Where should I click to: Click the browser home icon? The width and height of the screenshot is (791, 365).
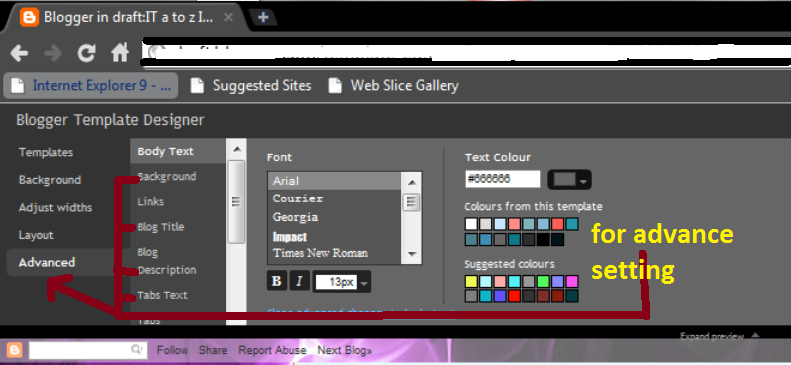click(x=120, y=52)
